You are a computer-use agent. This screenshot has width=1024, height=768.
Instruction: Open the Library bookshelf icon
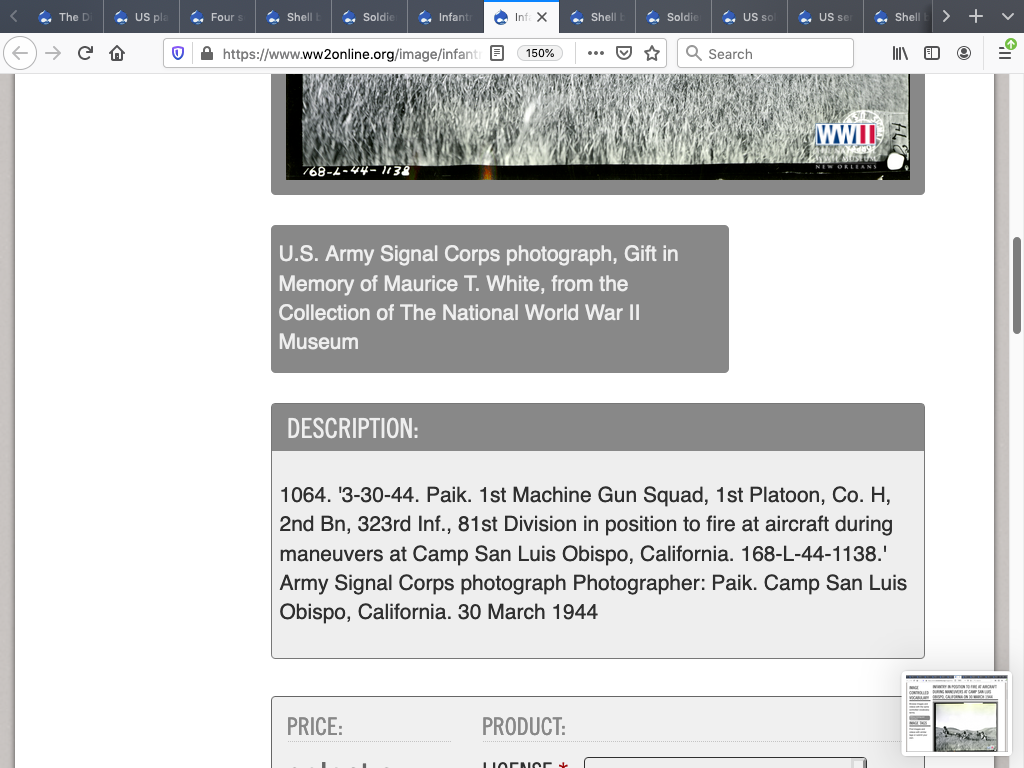point(900,54)
